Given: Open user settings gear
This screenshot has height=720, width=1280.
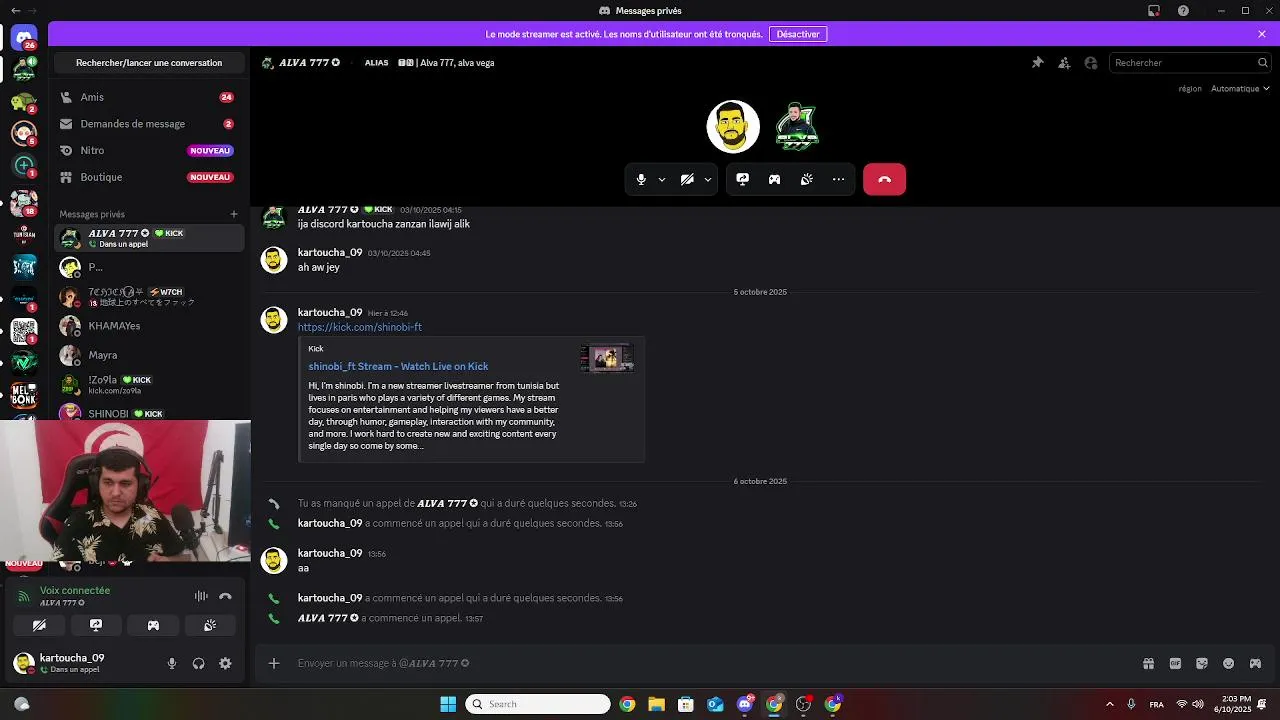Looking at the screenshot, I should click(225, 663).
